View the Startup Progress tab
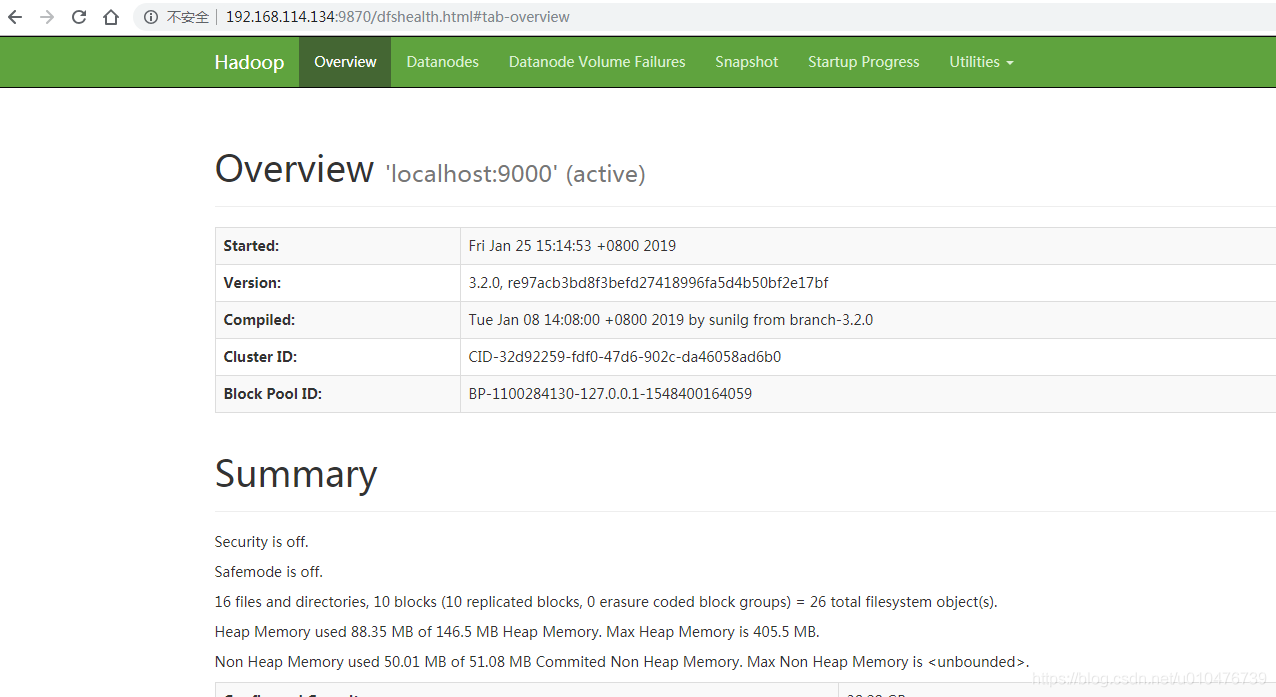 click(863, 62)
